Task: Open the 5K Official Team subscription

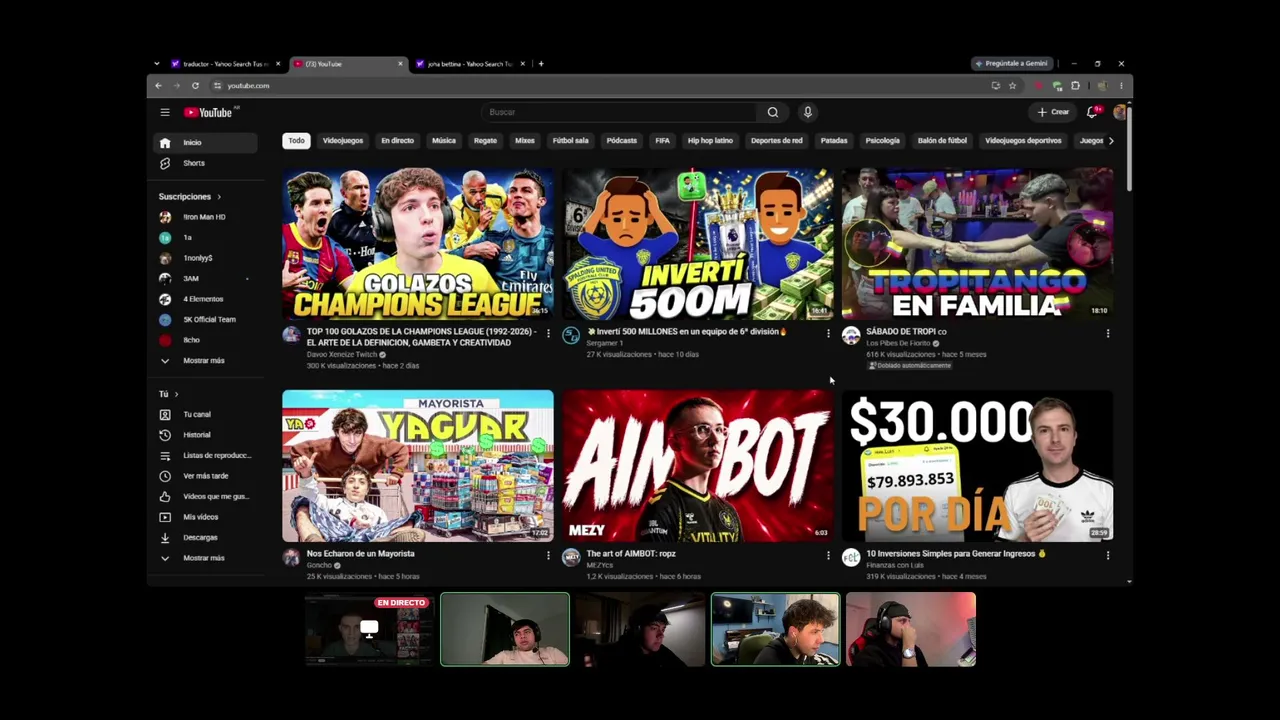Action: click(x=203, y=320)
